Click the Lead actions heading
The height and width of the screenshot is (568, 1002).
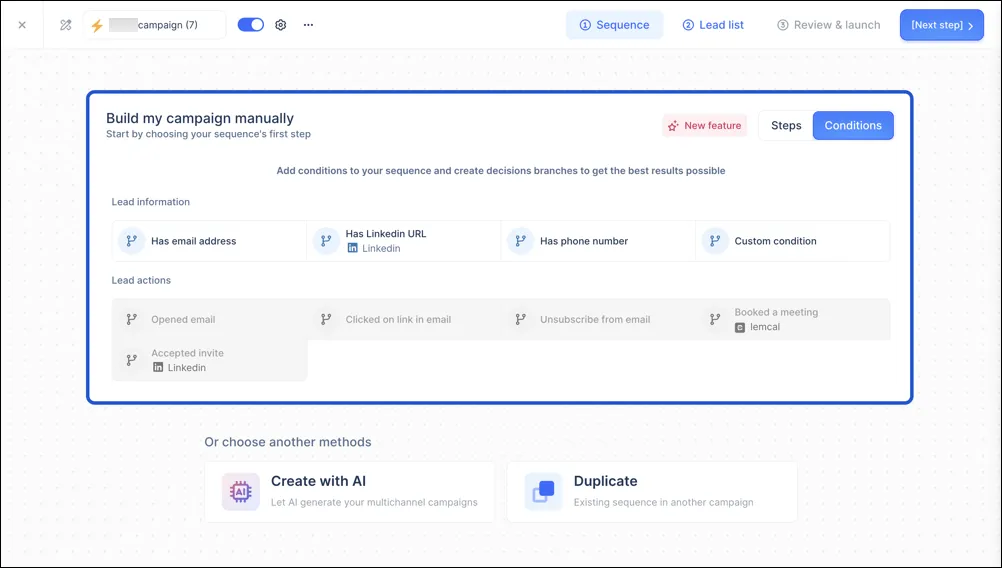click(141, 280)
